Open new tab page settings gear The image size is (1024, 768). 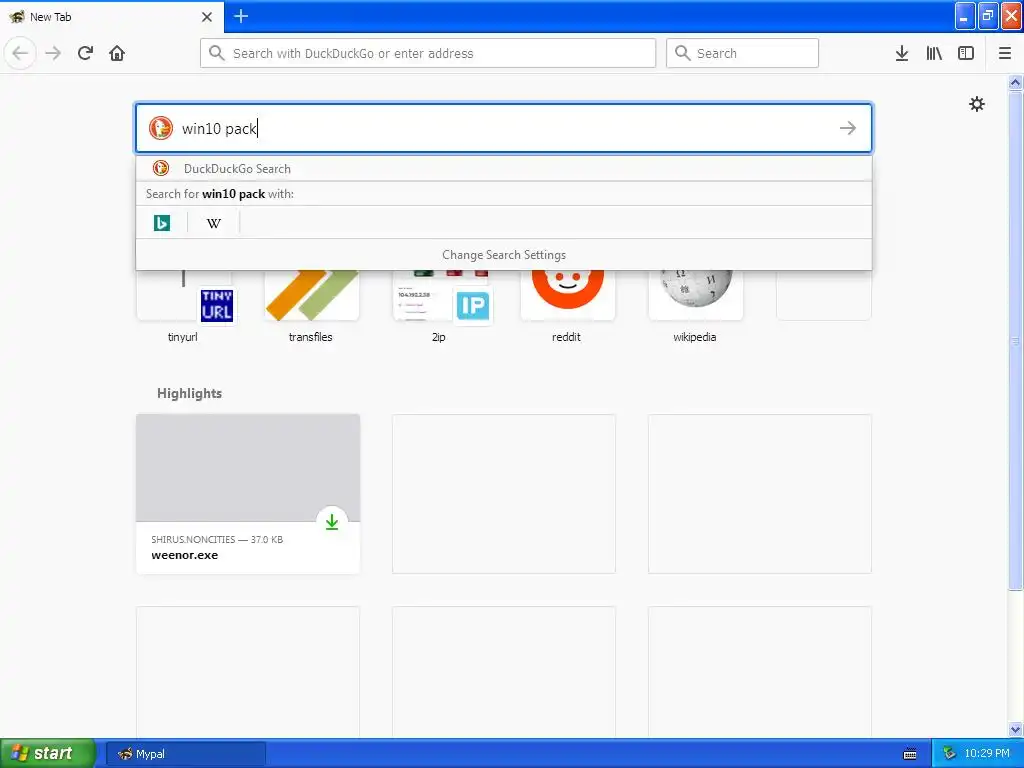[976, 104]
